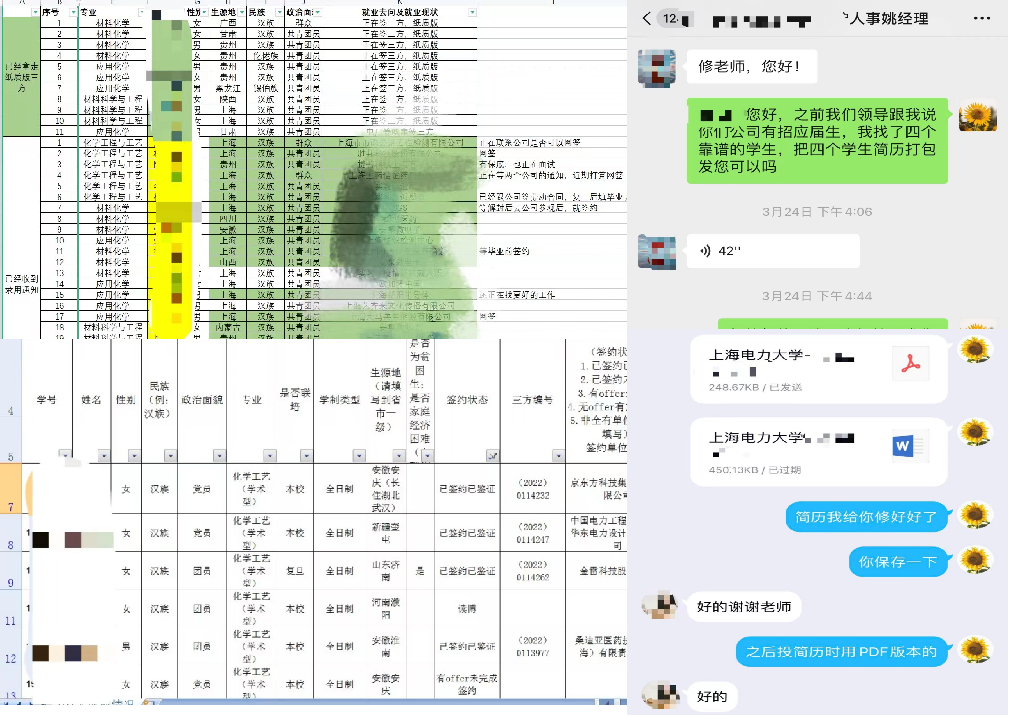Screen dimensions: 1009x716
Task: Play the 42-second voice message
Action: point(773,251)
